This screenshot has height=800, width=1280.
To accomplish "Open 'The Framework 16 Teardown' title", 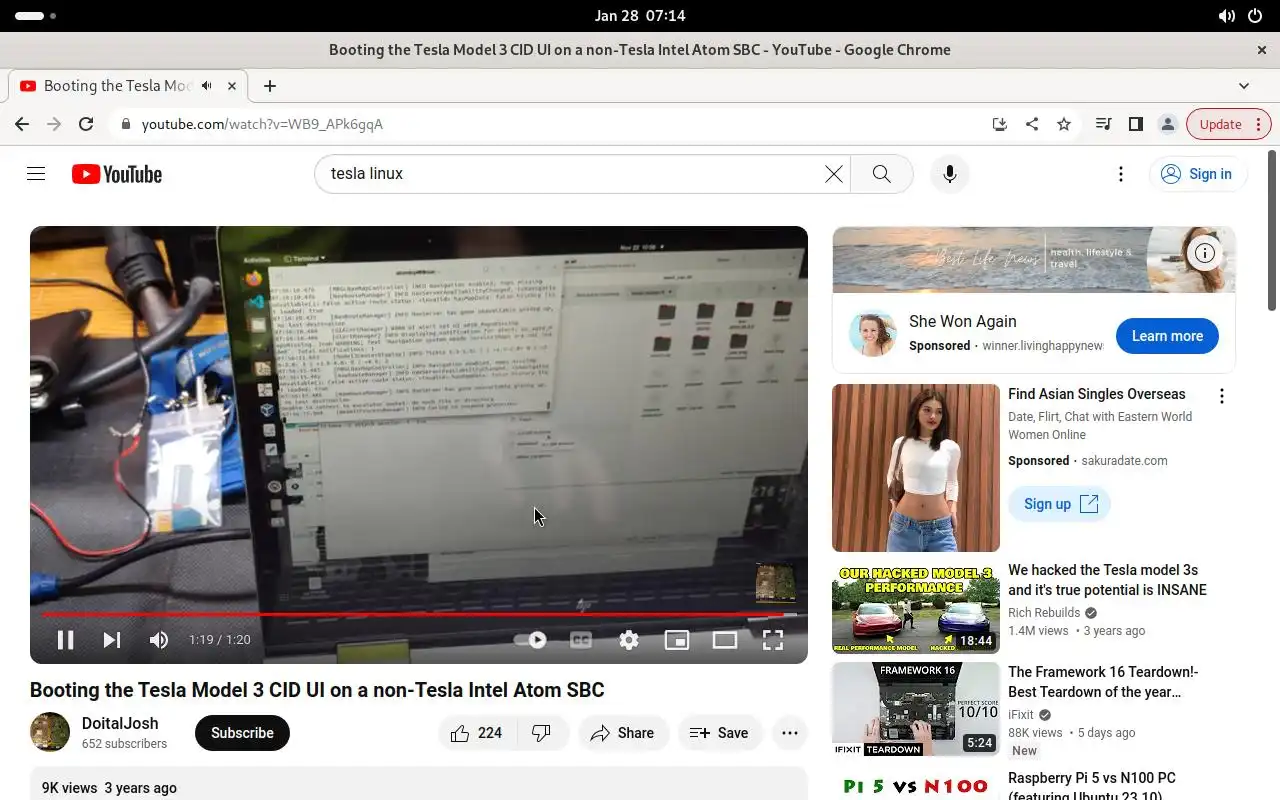I will coord(1103,682).
